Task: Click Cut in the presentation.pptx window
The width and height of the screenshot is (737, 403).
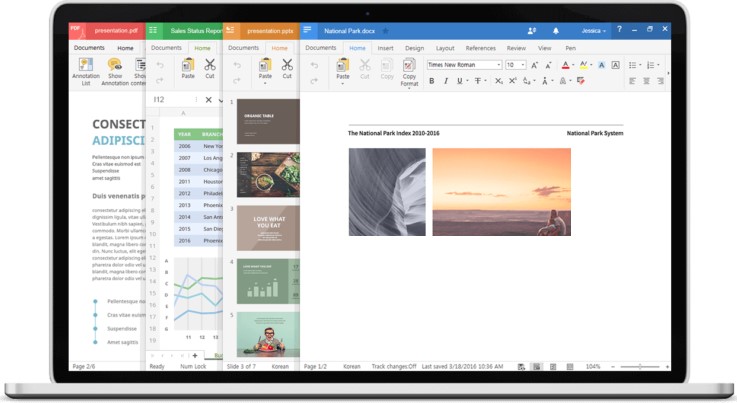Action: click(x=287, y=69)
